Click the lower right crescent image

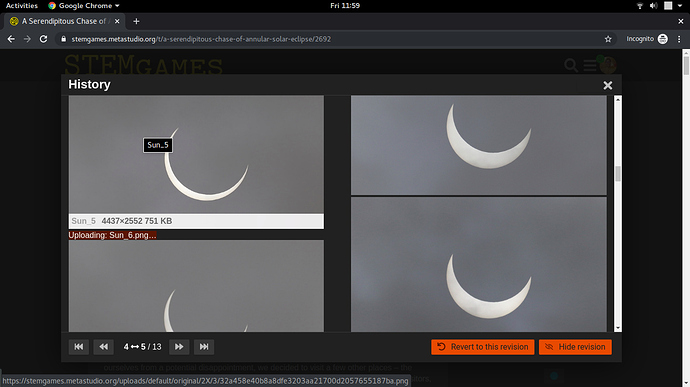(479, 264)
